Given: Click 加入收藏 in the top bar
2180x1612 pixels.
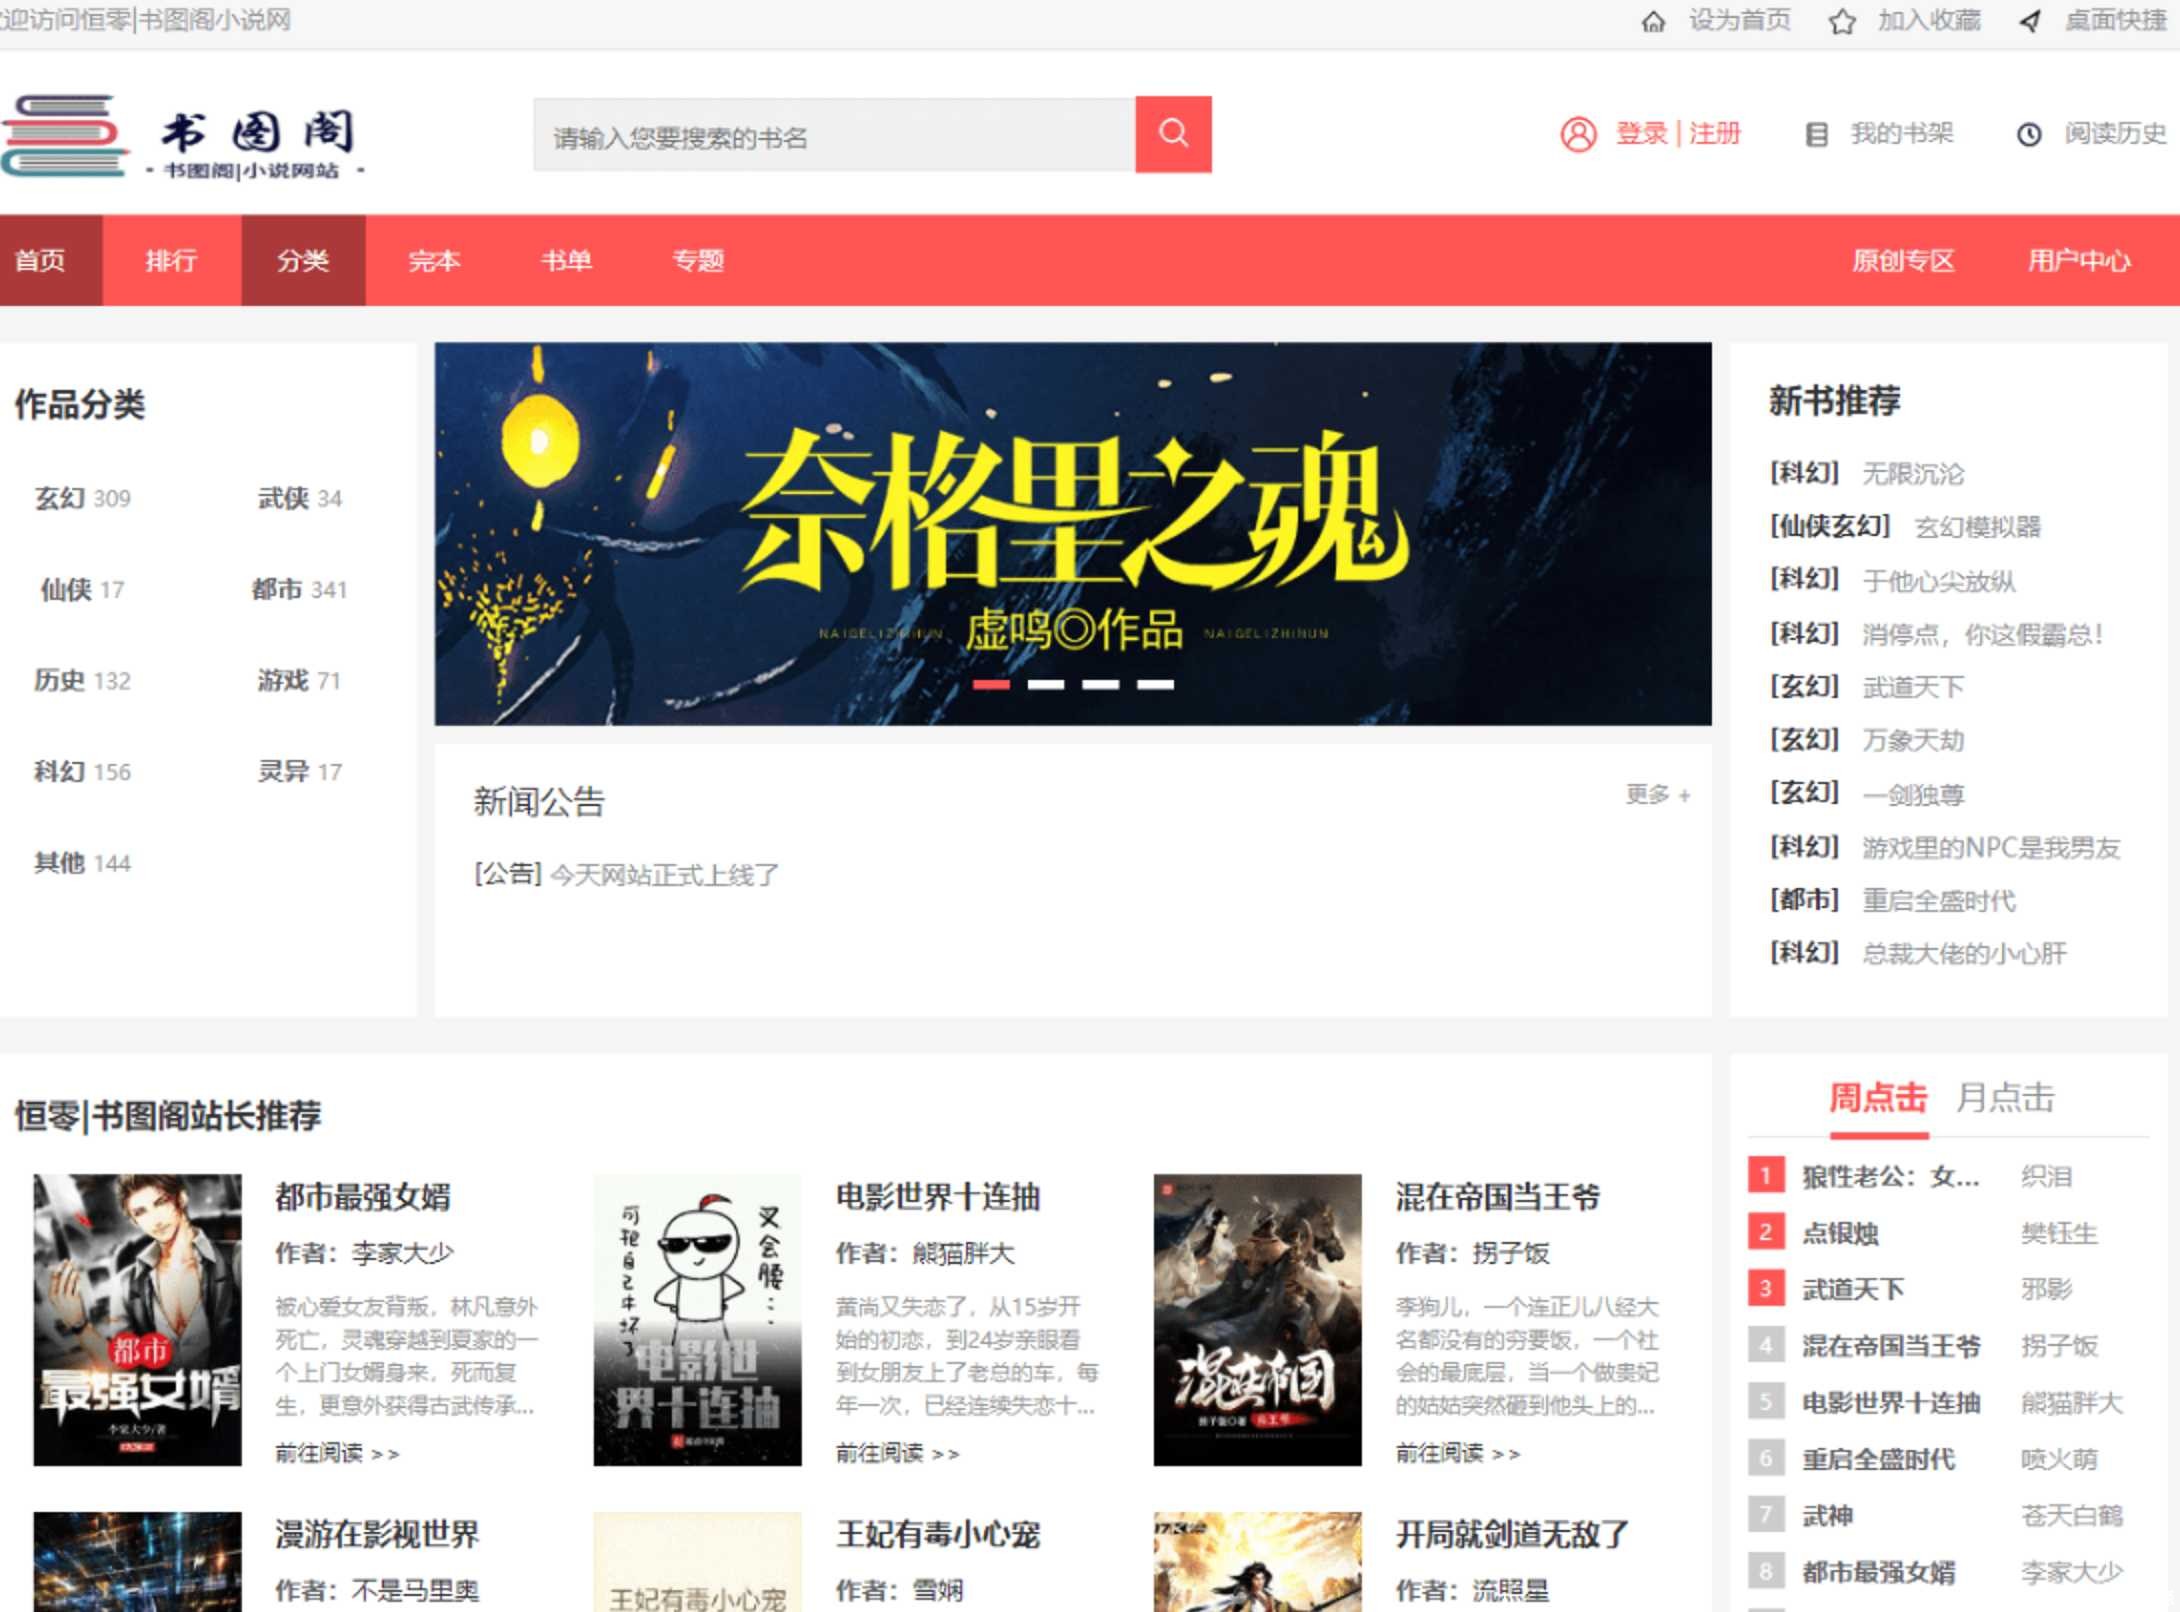Looking at the screenshot, I should click(x=1929, y=20).
